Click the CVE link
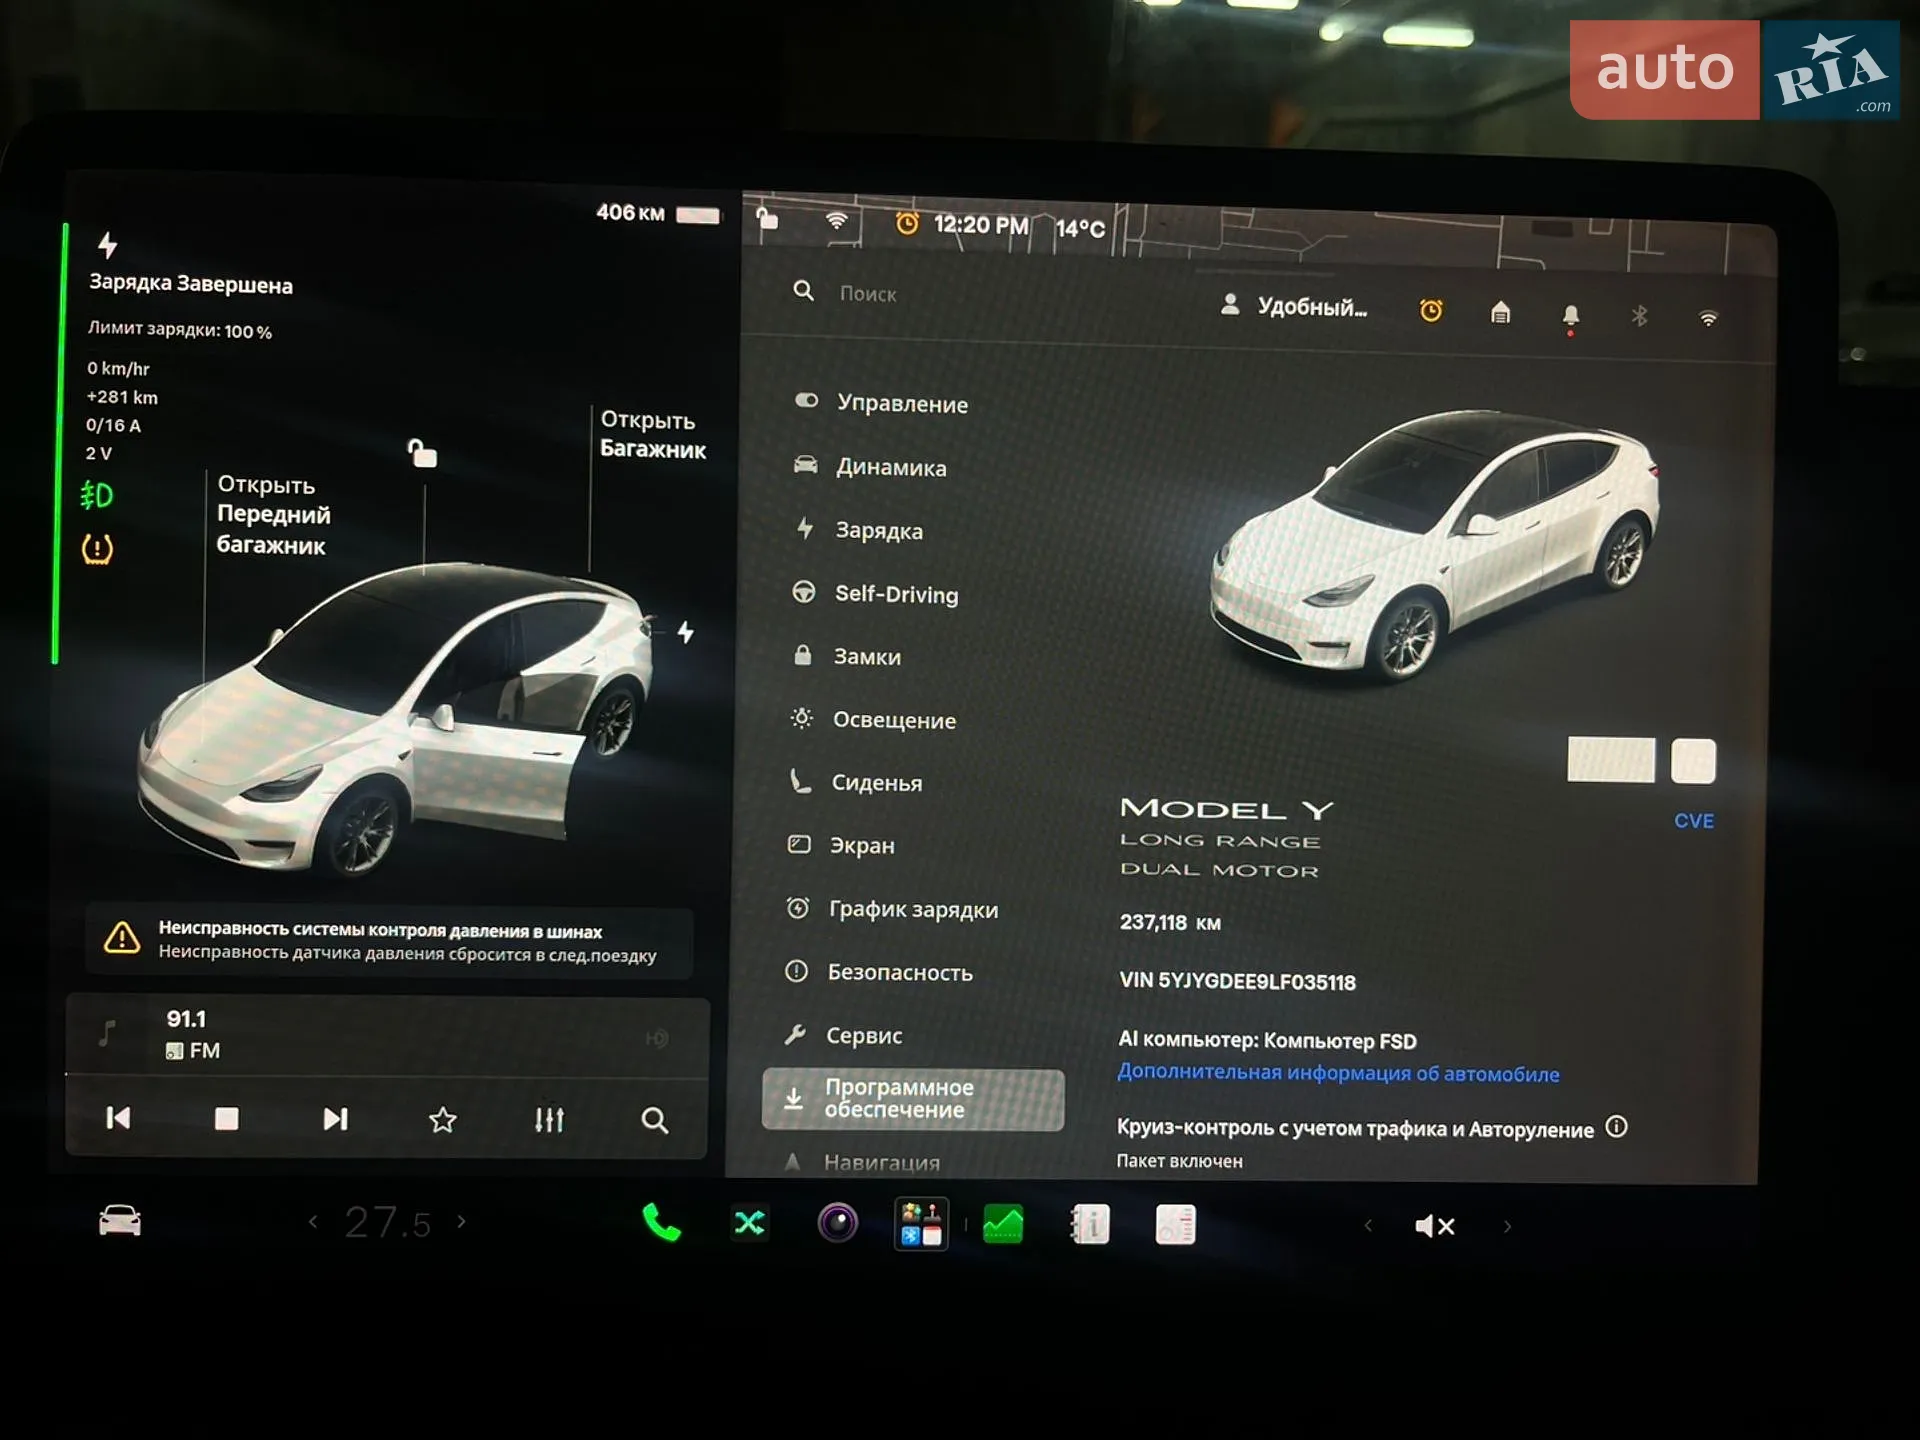Image resolution: width=1920 pixels, height=1440 pixels. click(1693, 820)
